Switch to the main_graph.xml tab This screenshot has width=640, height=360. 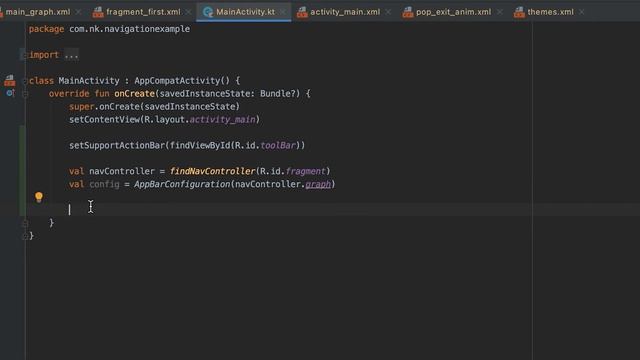point(38,12)
